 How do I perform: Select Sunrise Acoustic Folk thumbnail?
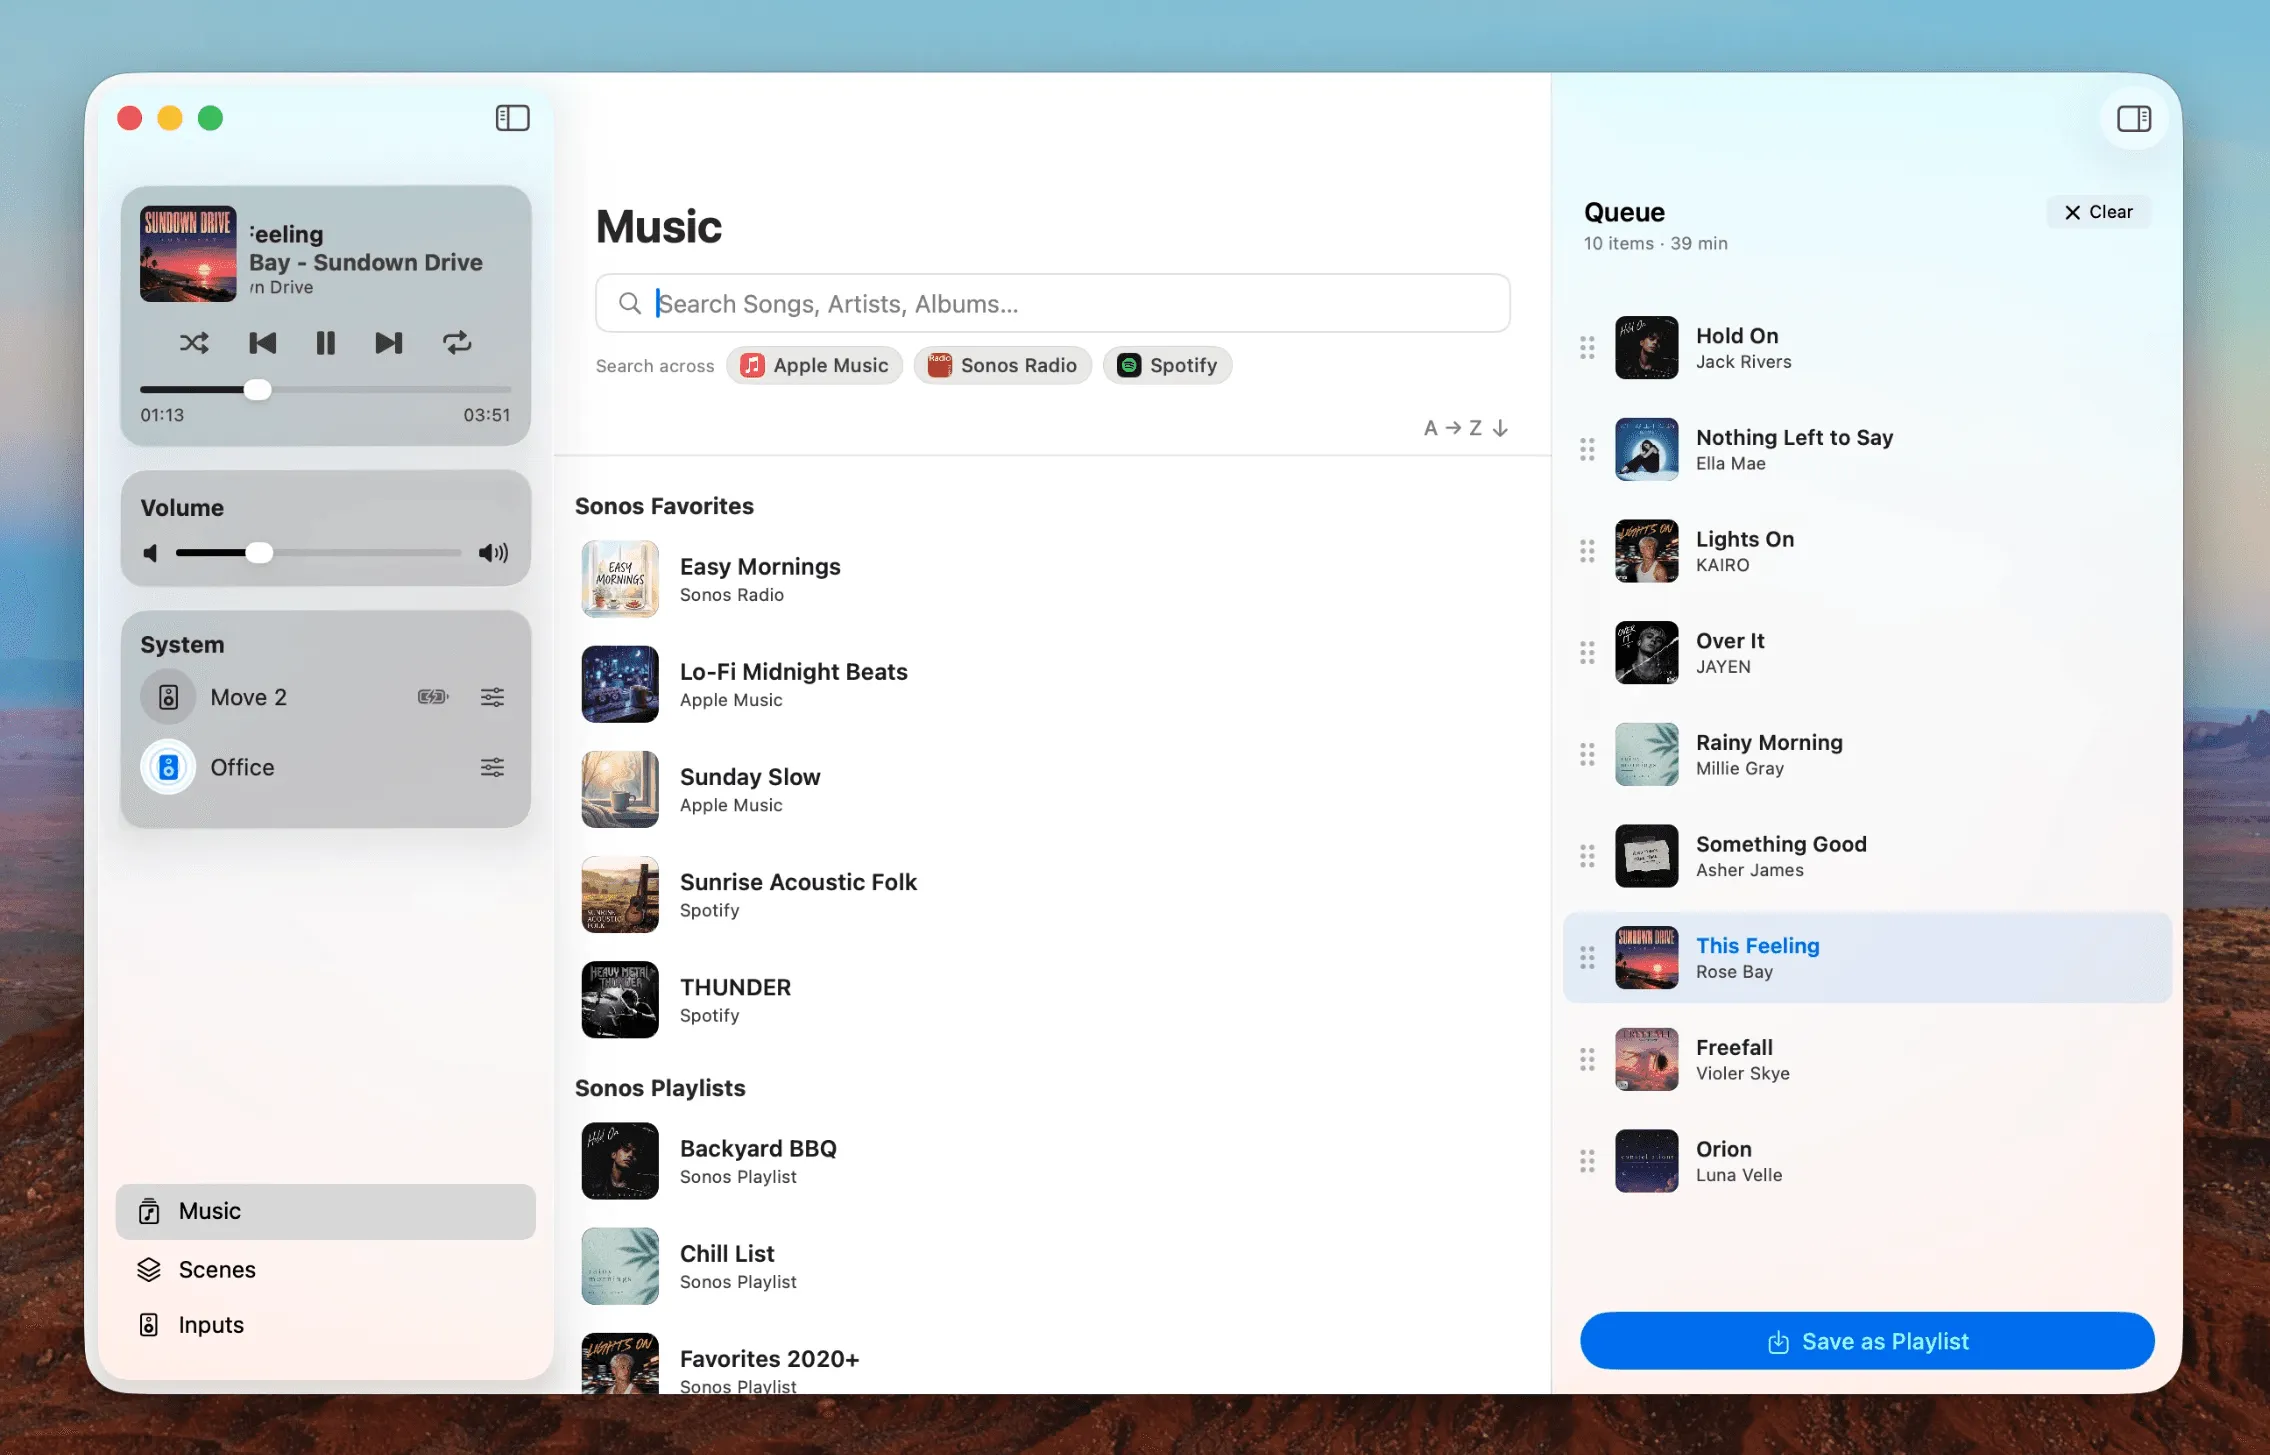pyautogui.click(x=620, y=894)
